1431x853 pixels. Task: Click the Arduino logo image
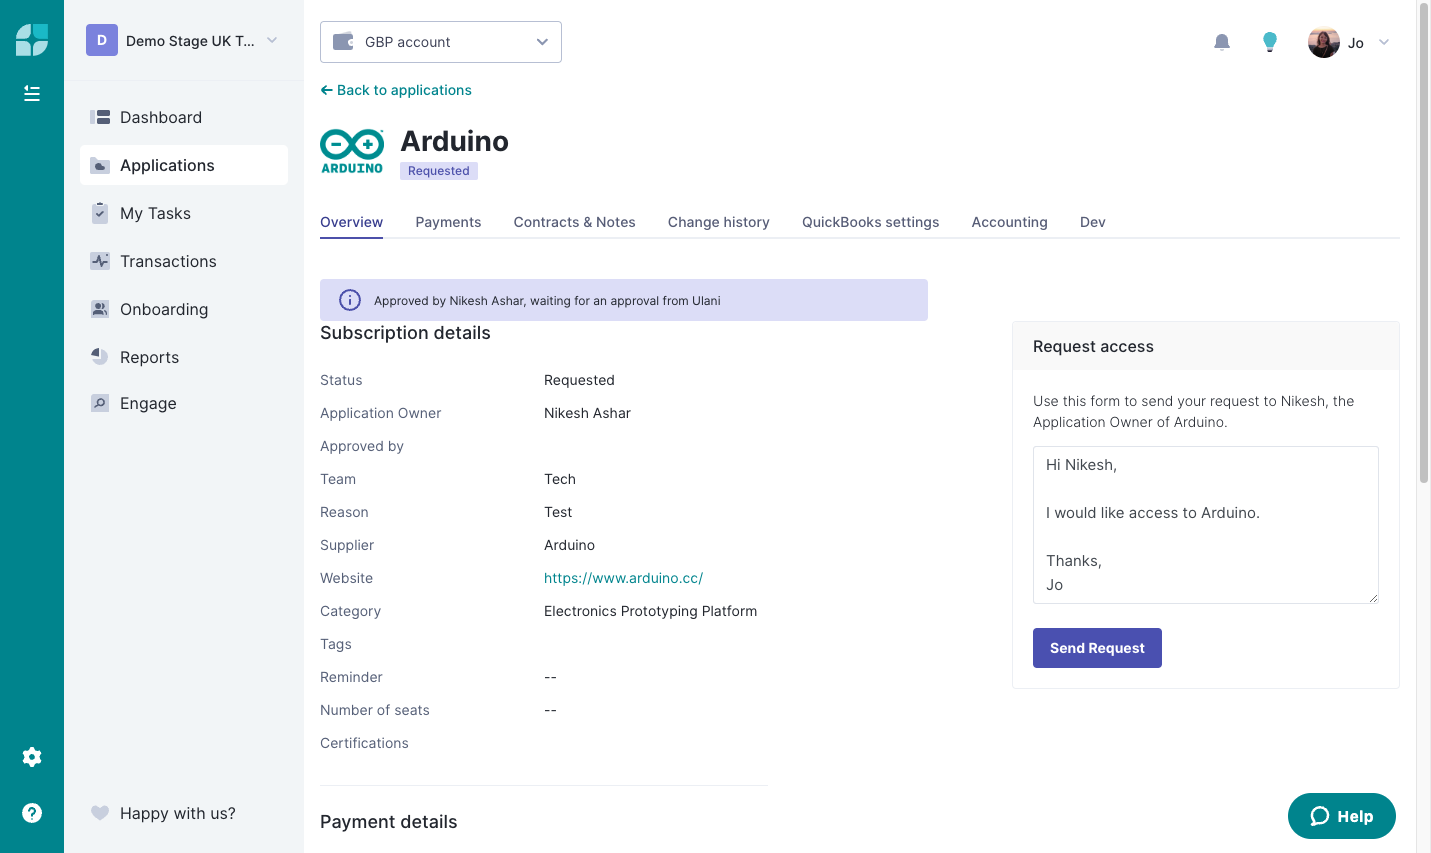(x=352, y=152)
